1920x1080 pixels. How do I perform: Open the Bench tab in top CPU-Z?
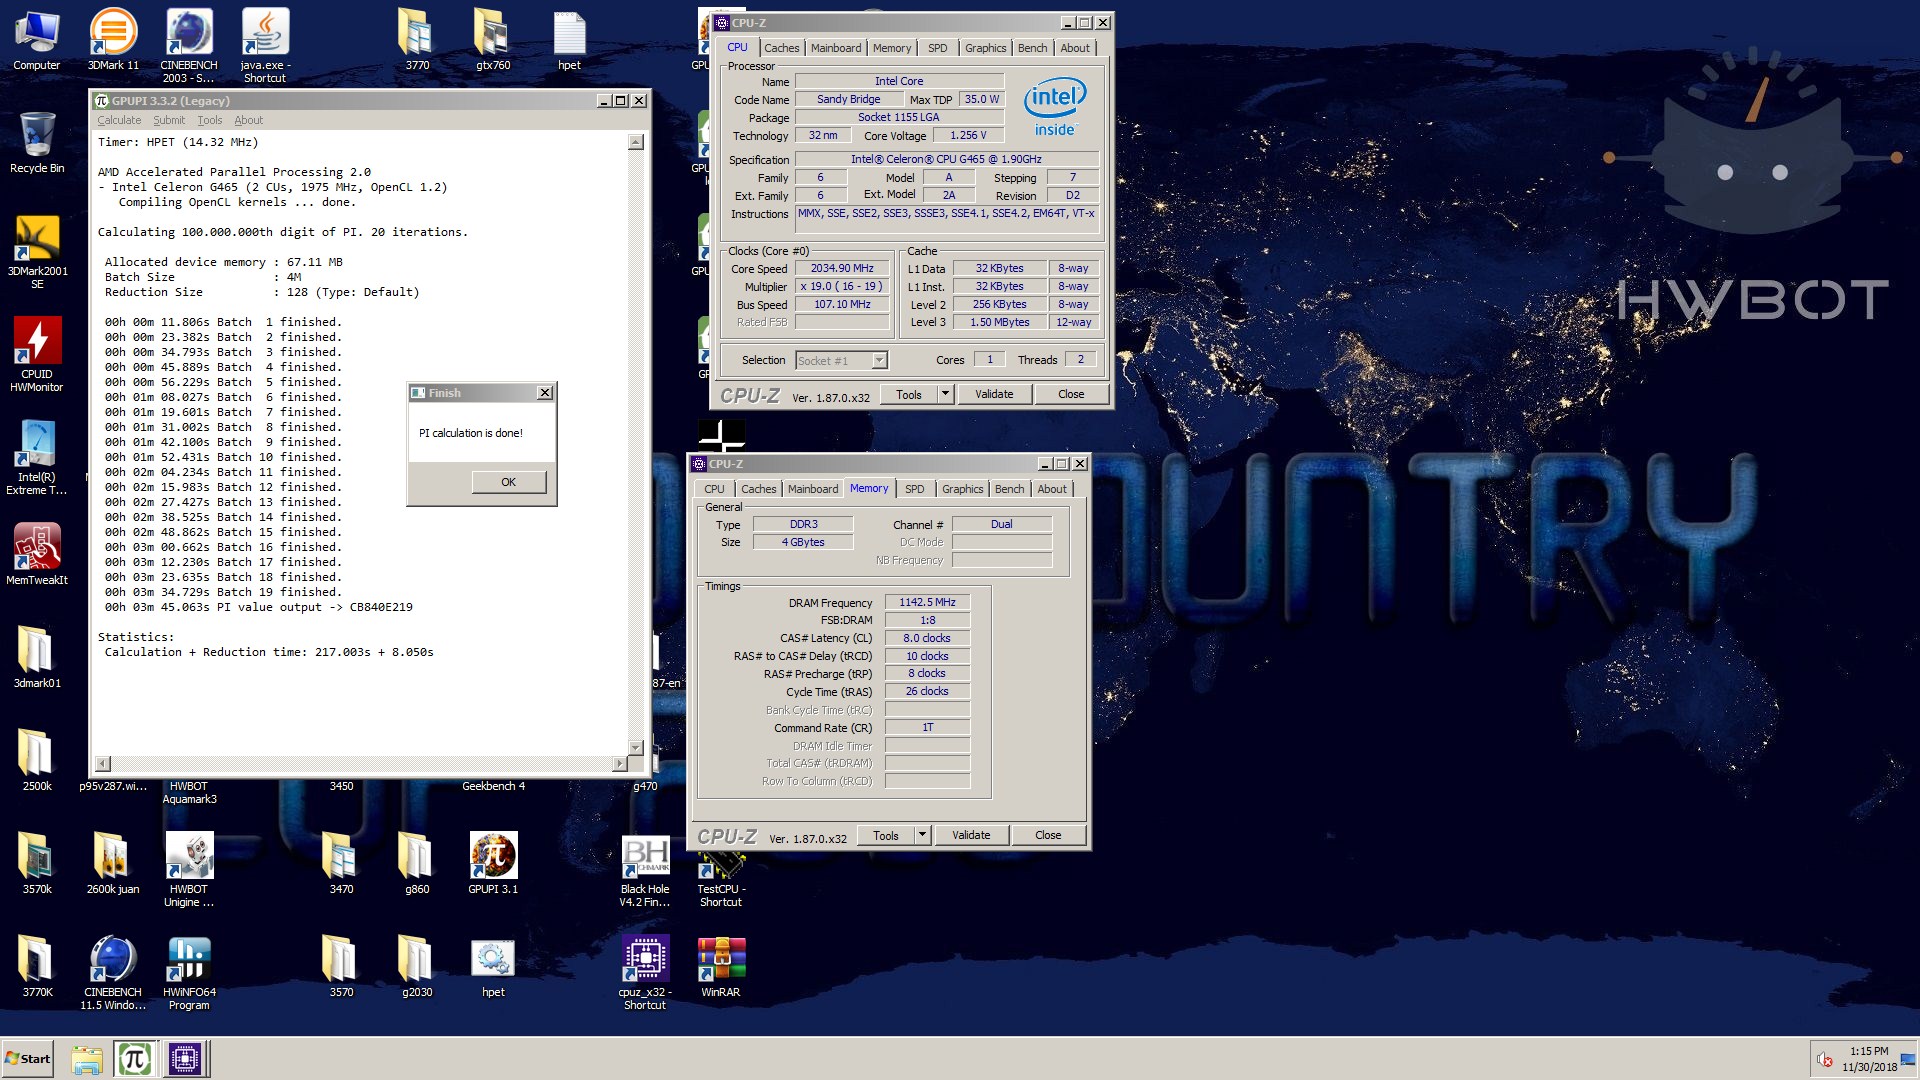click(1033, 48)
